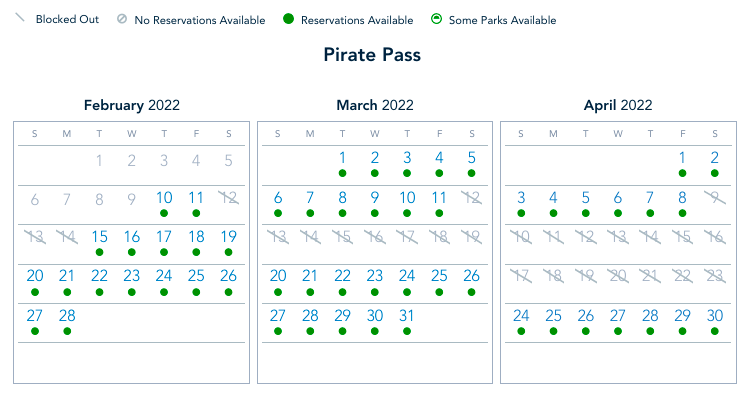Click unavailable date February 3
This screenshot has width=749, height=403.
click(164, 159)
